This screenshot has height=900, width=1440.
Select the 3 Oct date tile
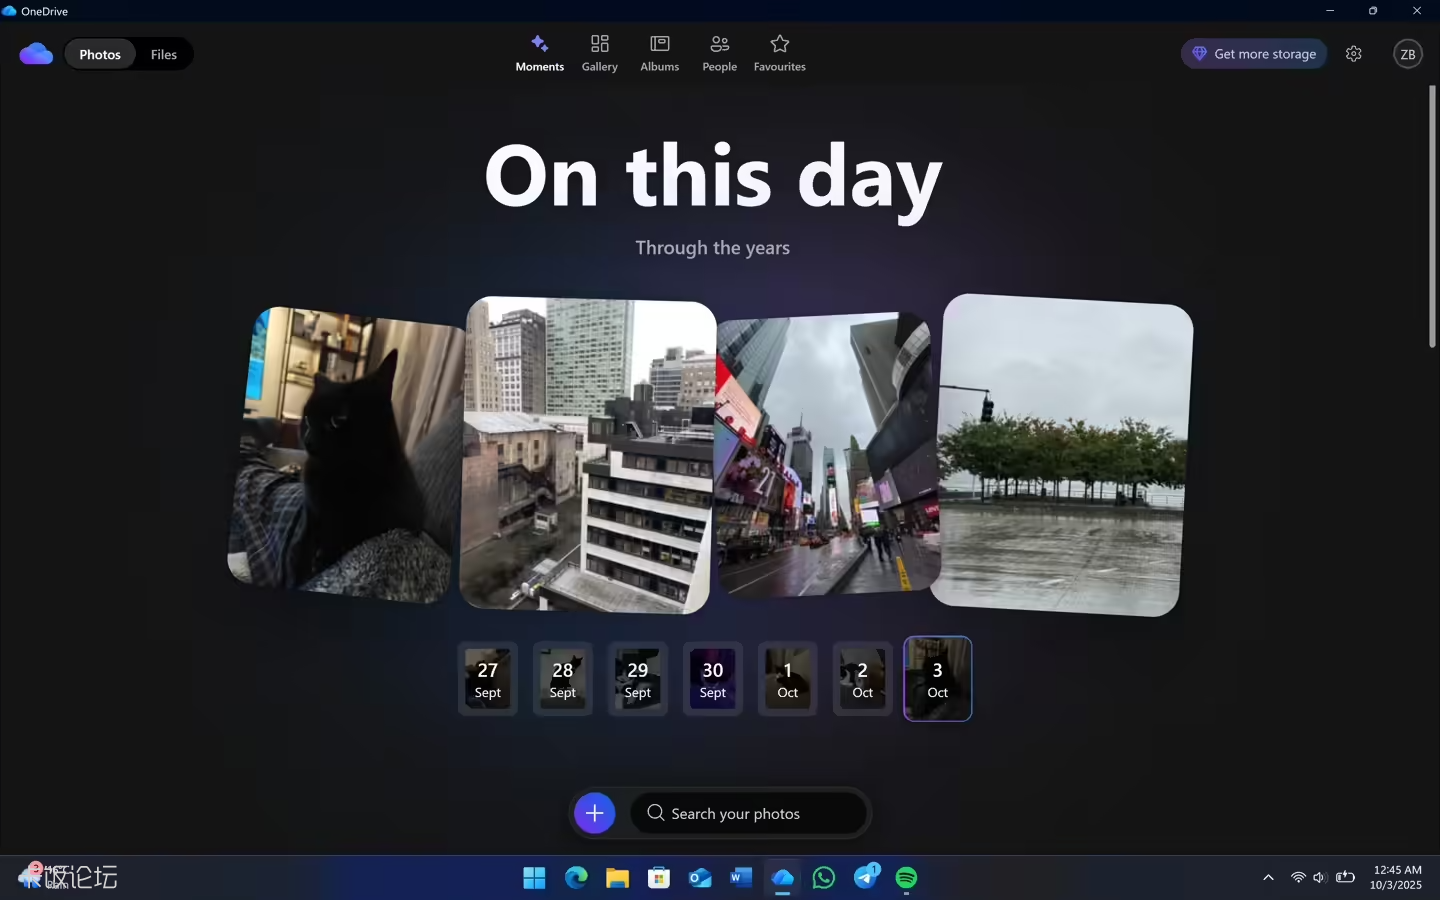coord(937,679)
